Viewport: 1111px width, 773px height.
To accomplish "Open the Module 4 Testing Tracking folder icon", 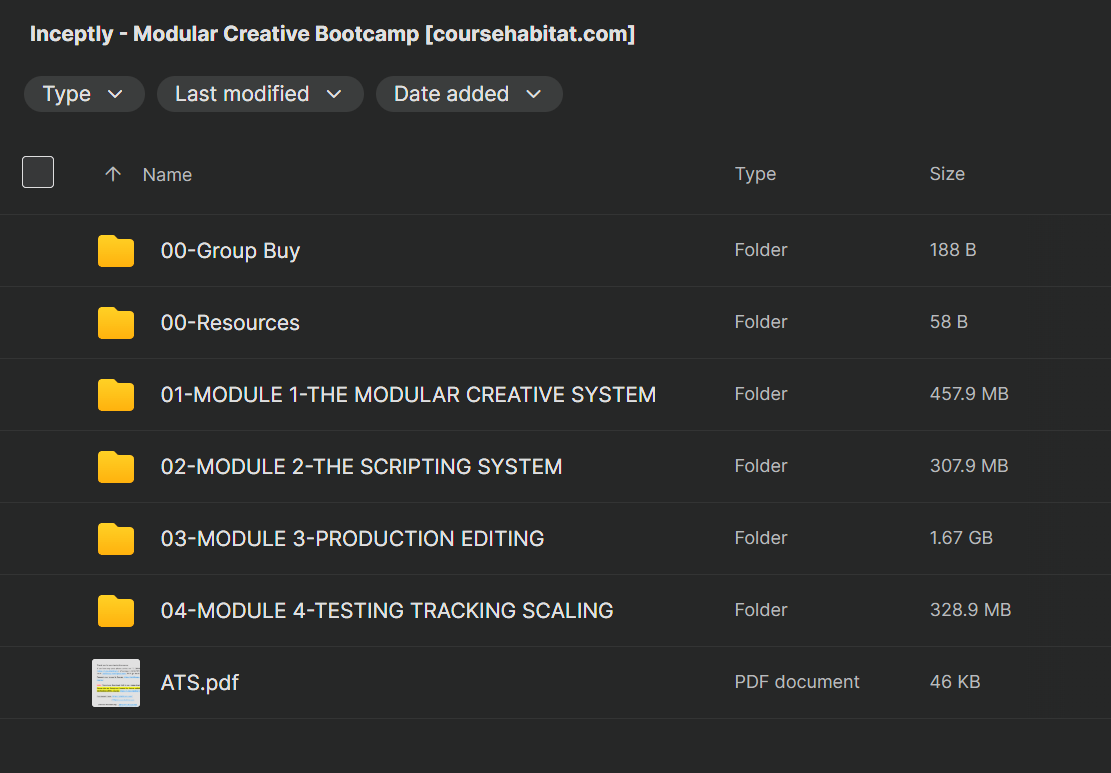I will pyautogui.click(x=116, y=611).
